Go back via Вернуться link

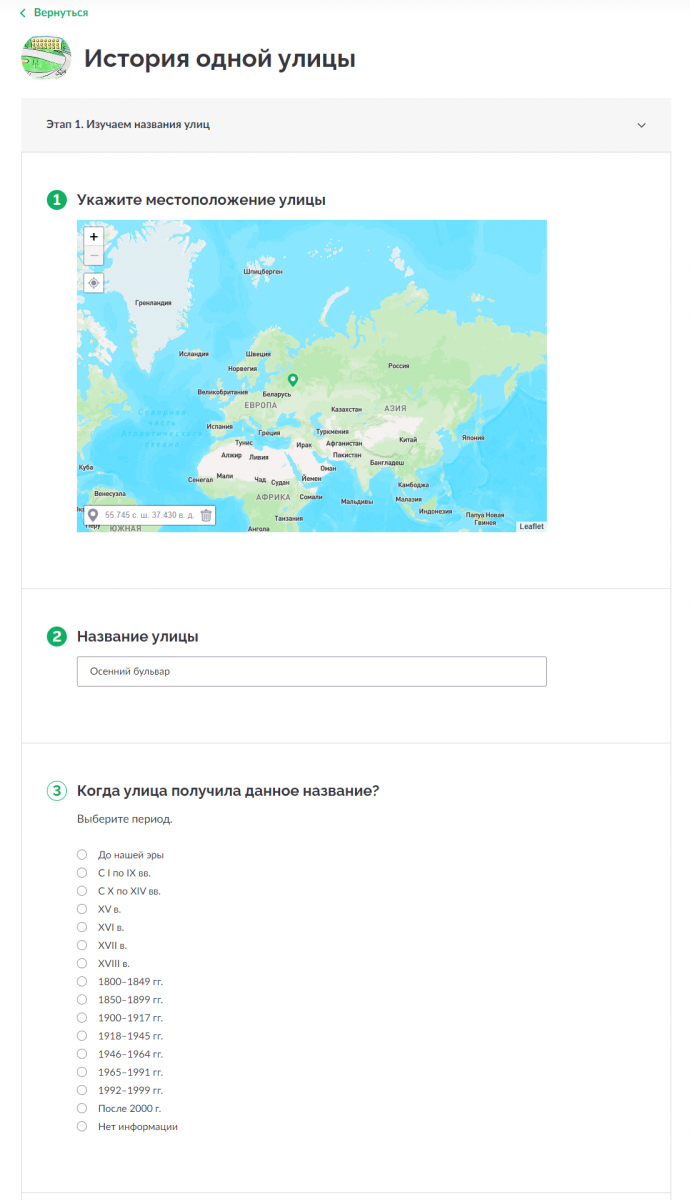[54, 13]
